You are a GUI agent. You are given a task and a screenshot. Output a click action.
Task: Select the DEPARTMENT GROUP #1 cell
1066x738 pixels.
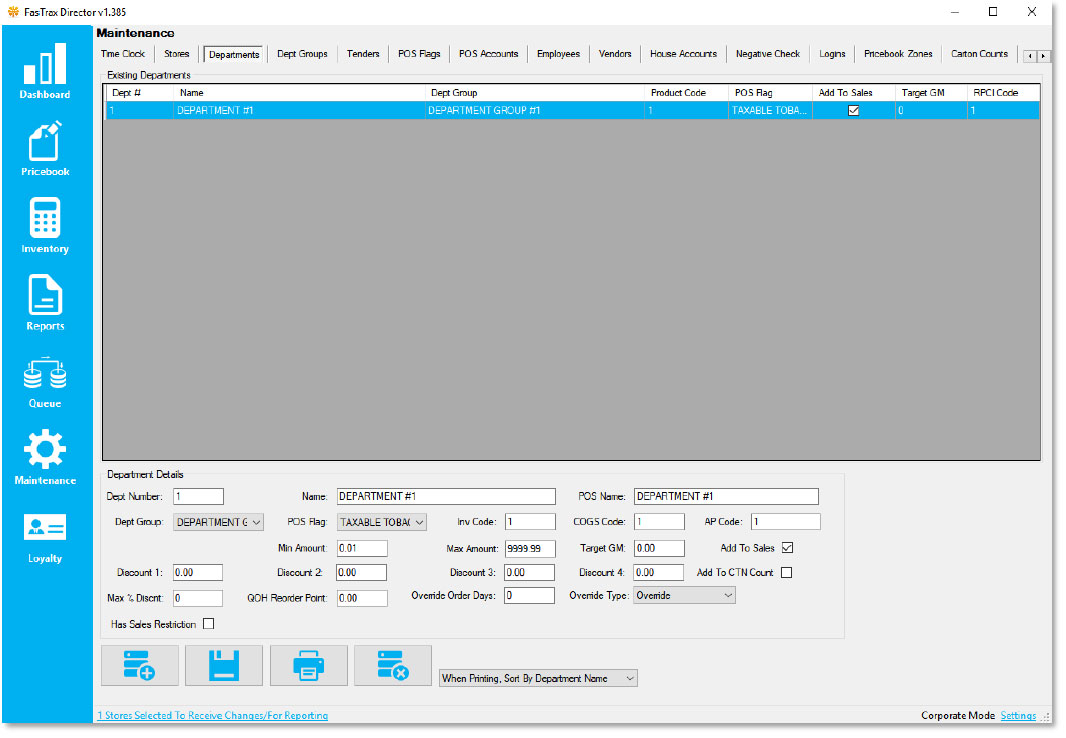[x=535, y=110]
